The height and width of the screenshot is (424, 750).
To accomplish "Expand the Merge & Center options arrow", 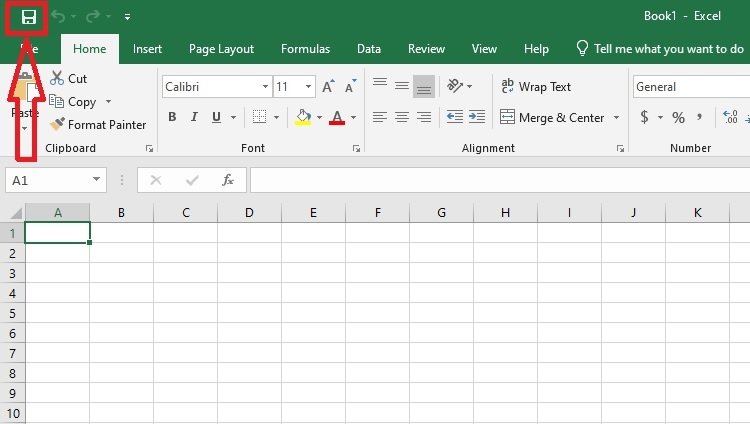I will pyautogui.click(x=617, y=117).
